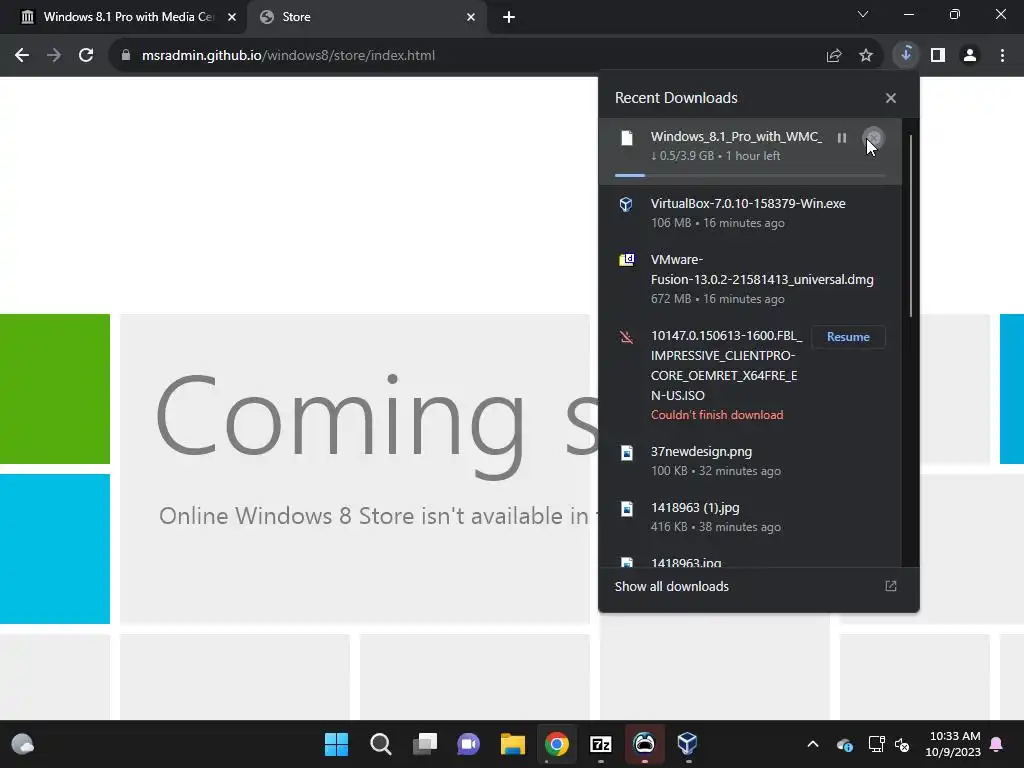Open a new browser tab
This screenshot has height=768, width=1024.
(509, 17)
